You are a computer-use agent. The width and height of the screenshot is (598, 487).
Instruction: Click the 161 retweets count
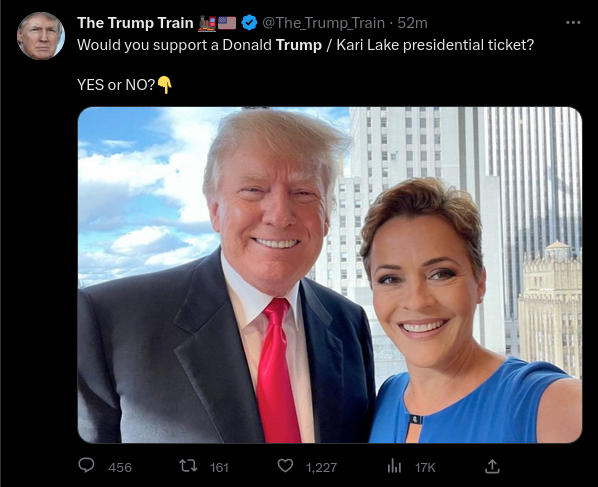click(x=219, y=468)
